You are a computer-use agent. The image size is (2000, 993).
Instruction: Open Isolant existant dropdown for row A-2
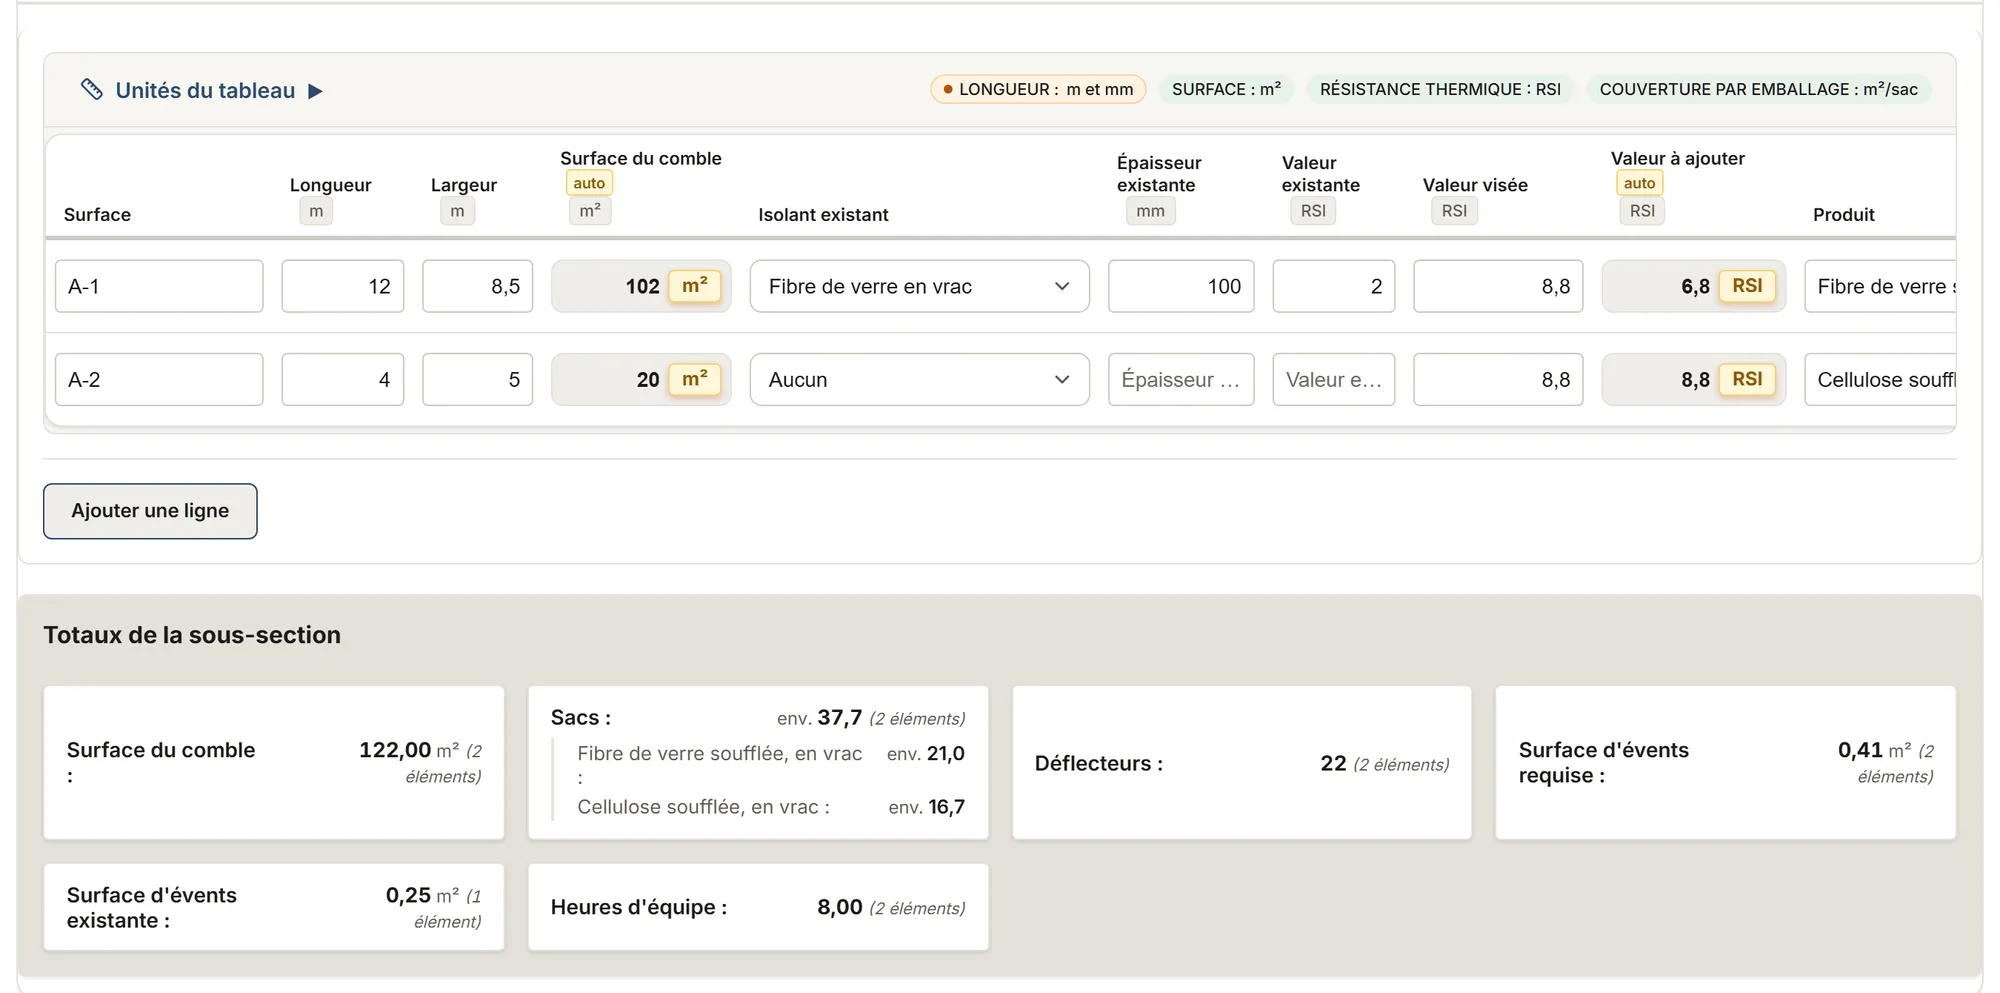[919, 379]
